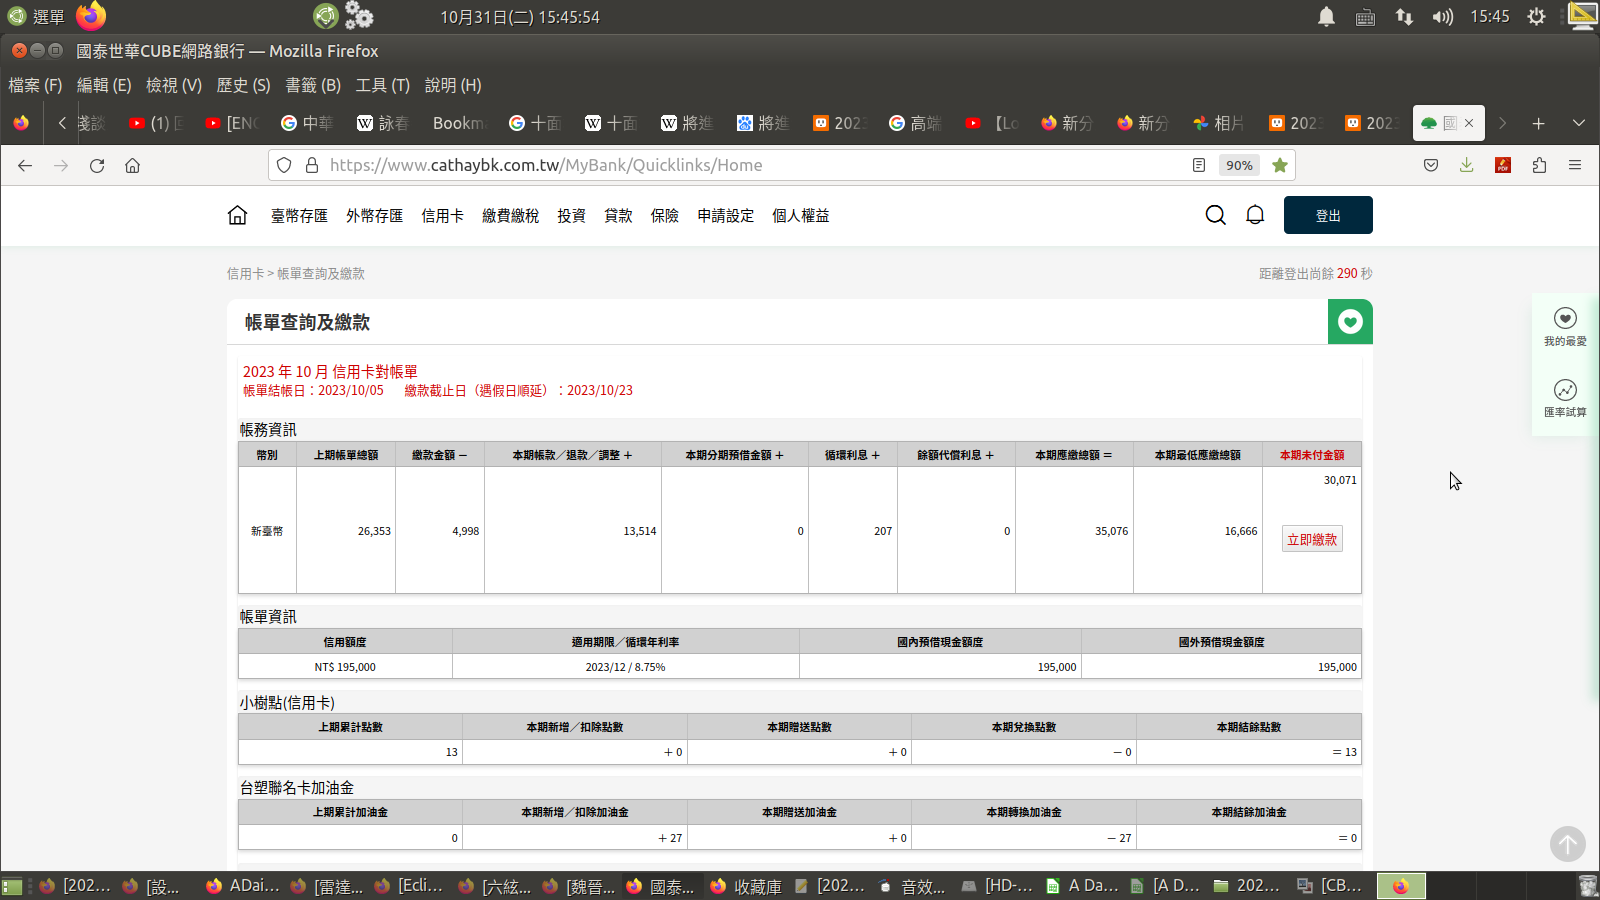Open system volume control in tray
This screenshot has width=1600, height=900.
pos(1442,17)
